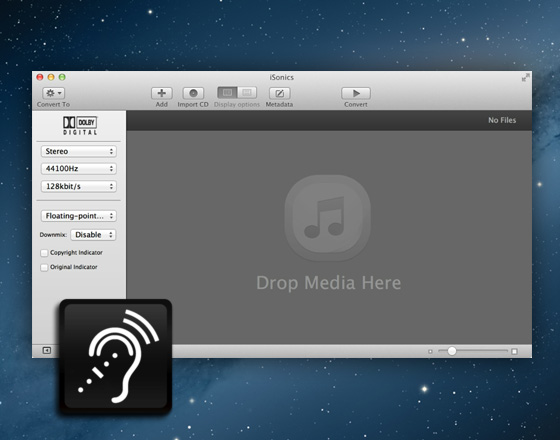Click the ear hearing icon overlay
Viewport: 560px width, 440px height.
point(116,356)
